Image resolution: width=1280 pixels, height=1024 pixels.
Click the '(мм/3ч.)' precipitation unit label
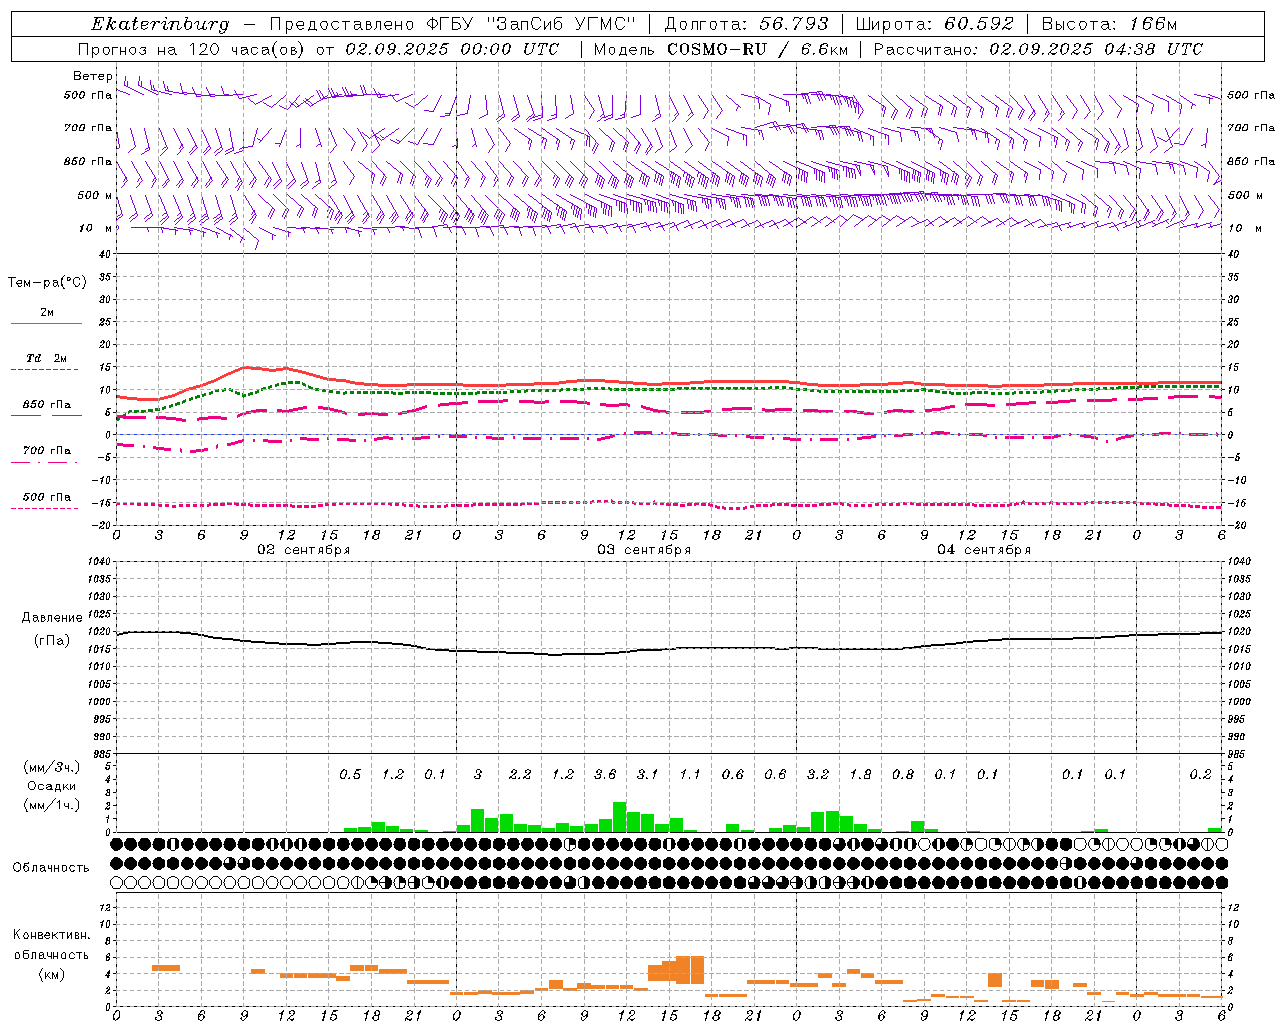click(52, 767)
